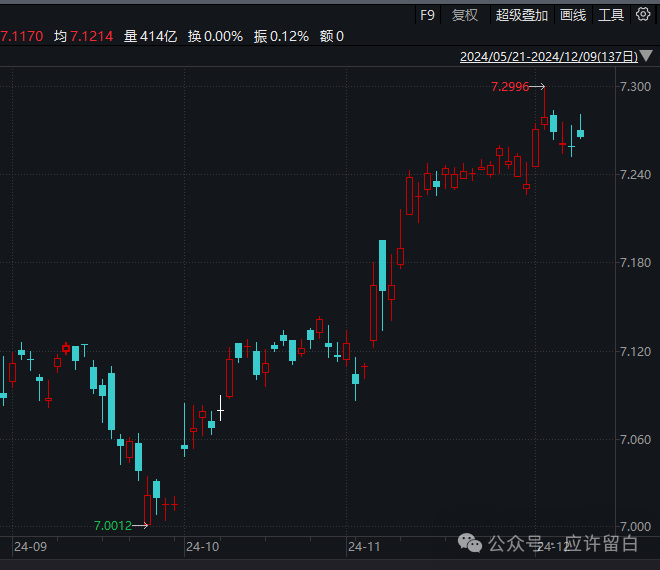Click the 量 414亿 volume readout
The height and width of the screenshot is (570, 660).
150,36
